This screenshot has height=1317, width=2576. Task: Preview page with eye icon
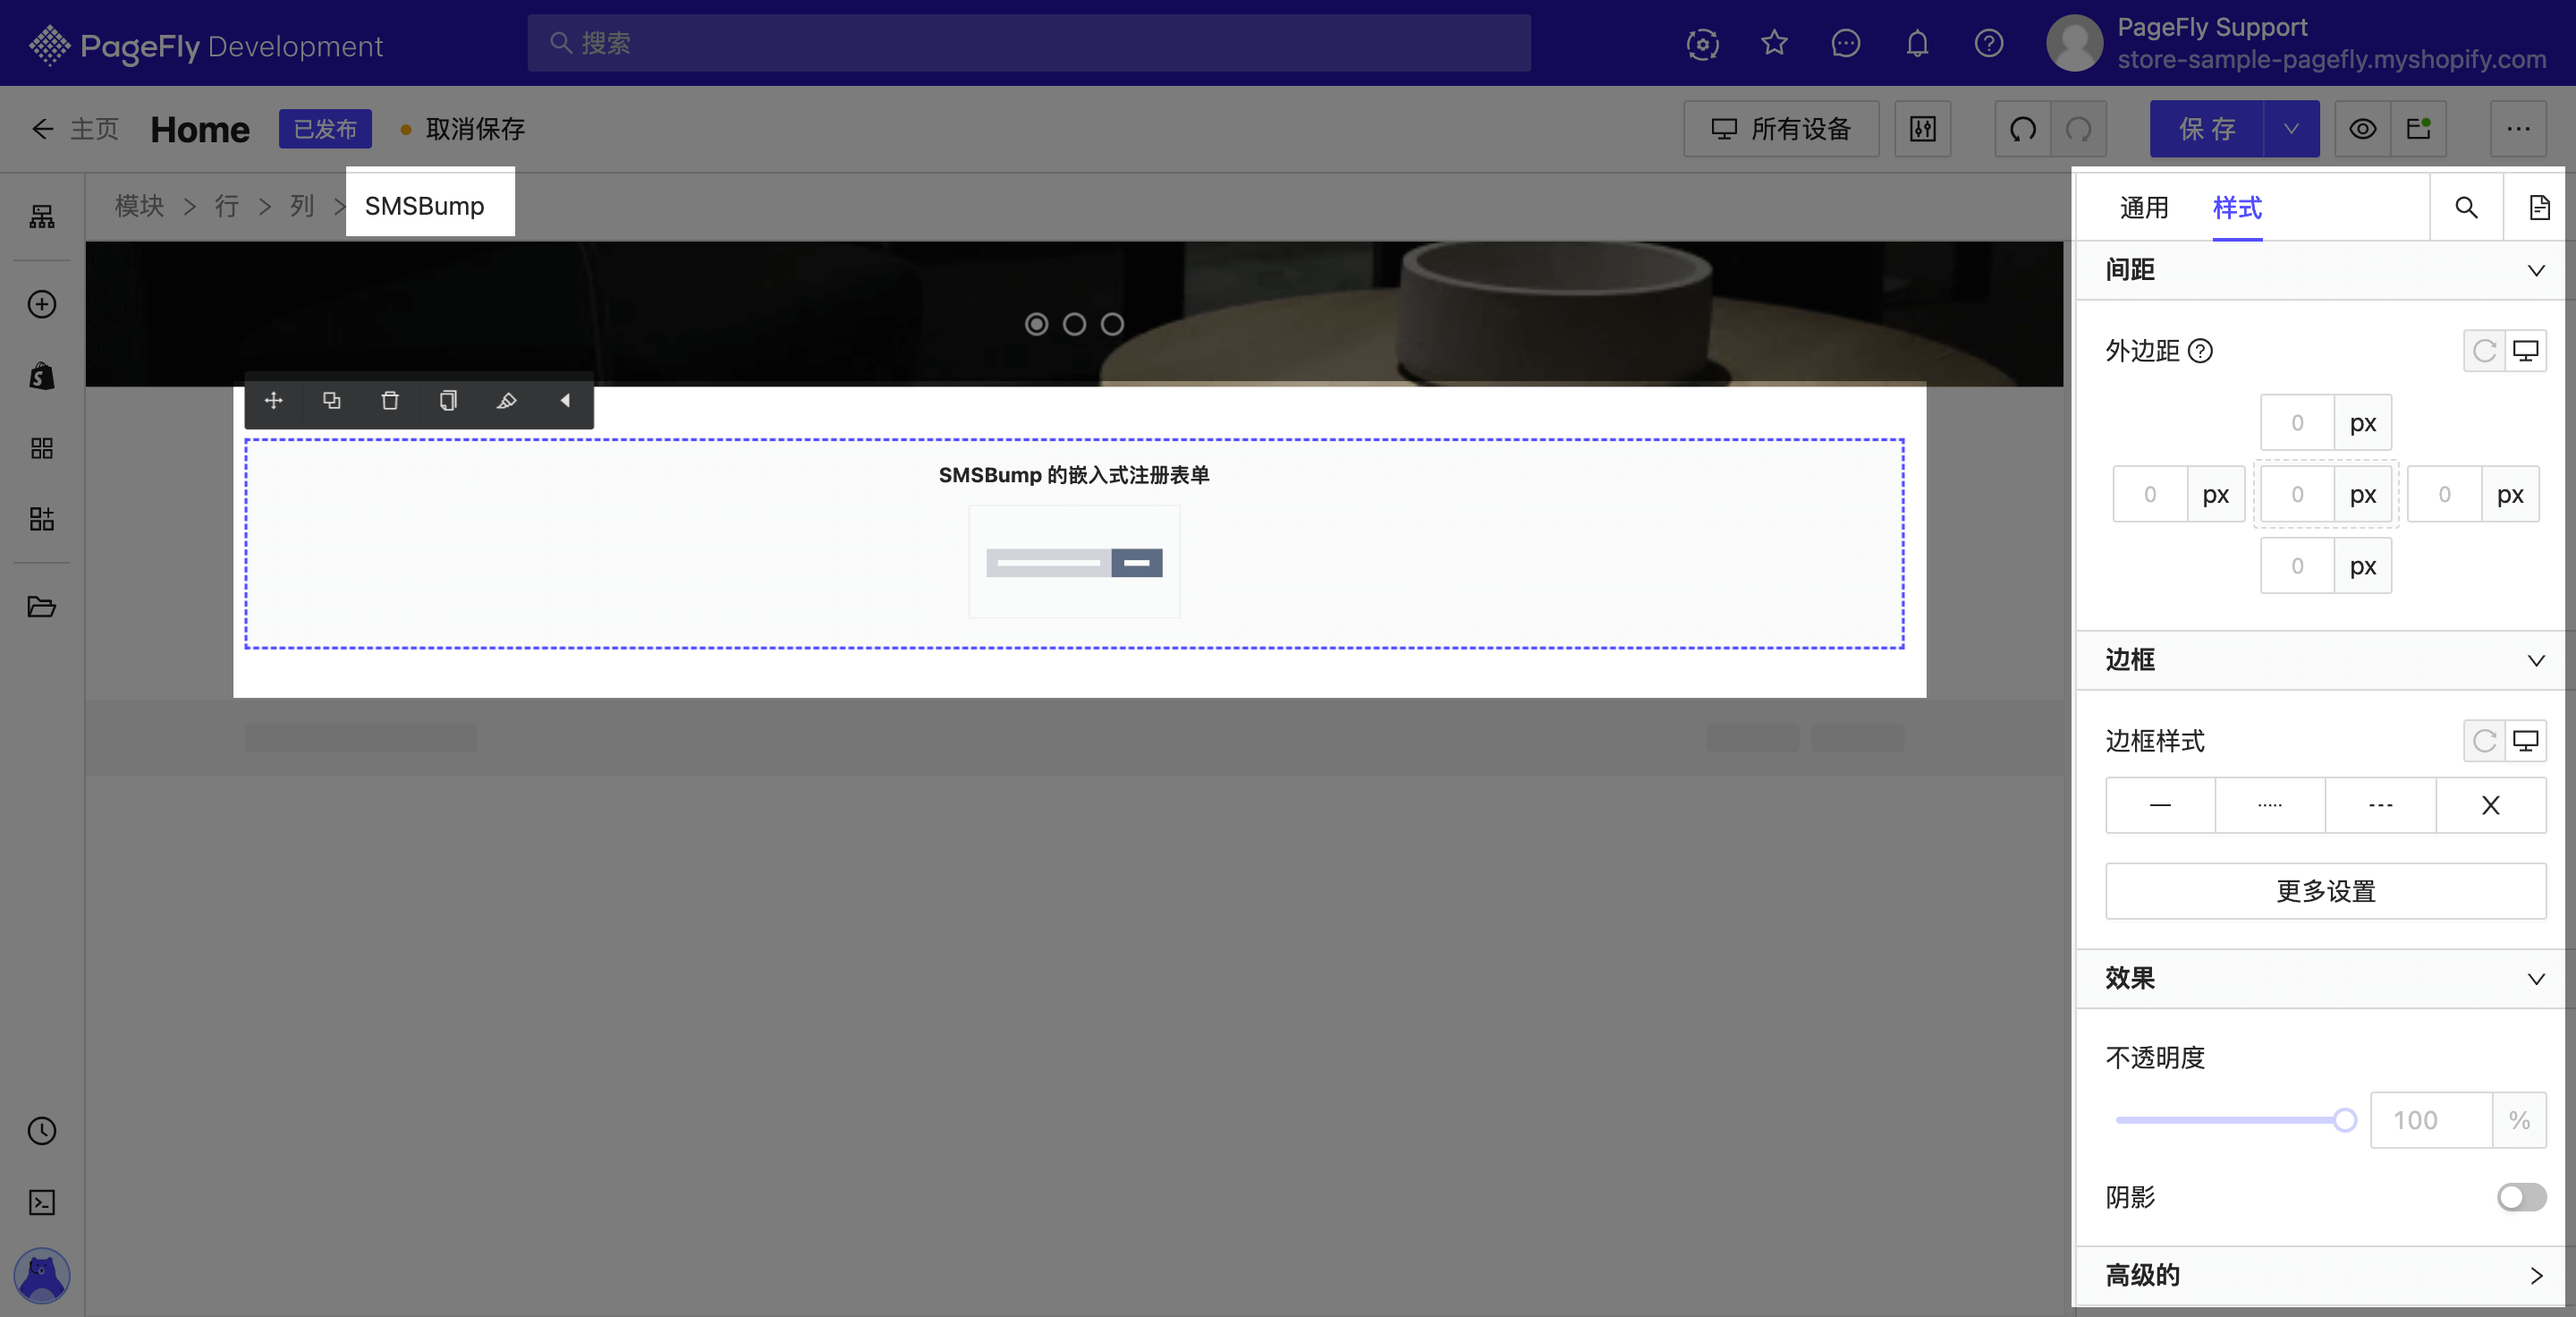tap(2363, 129)
